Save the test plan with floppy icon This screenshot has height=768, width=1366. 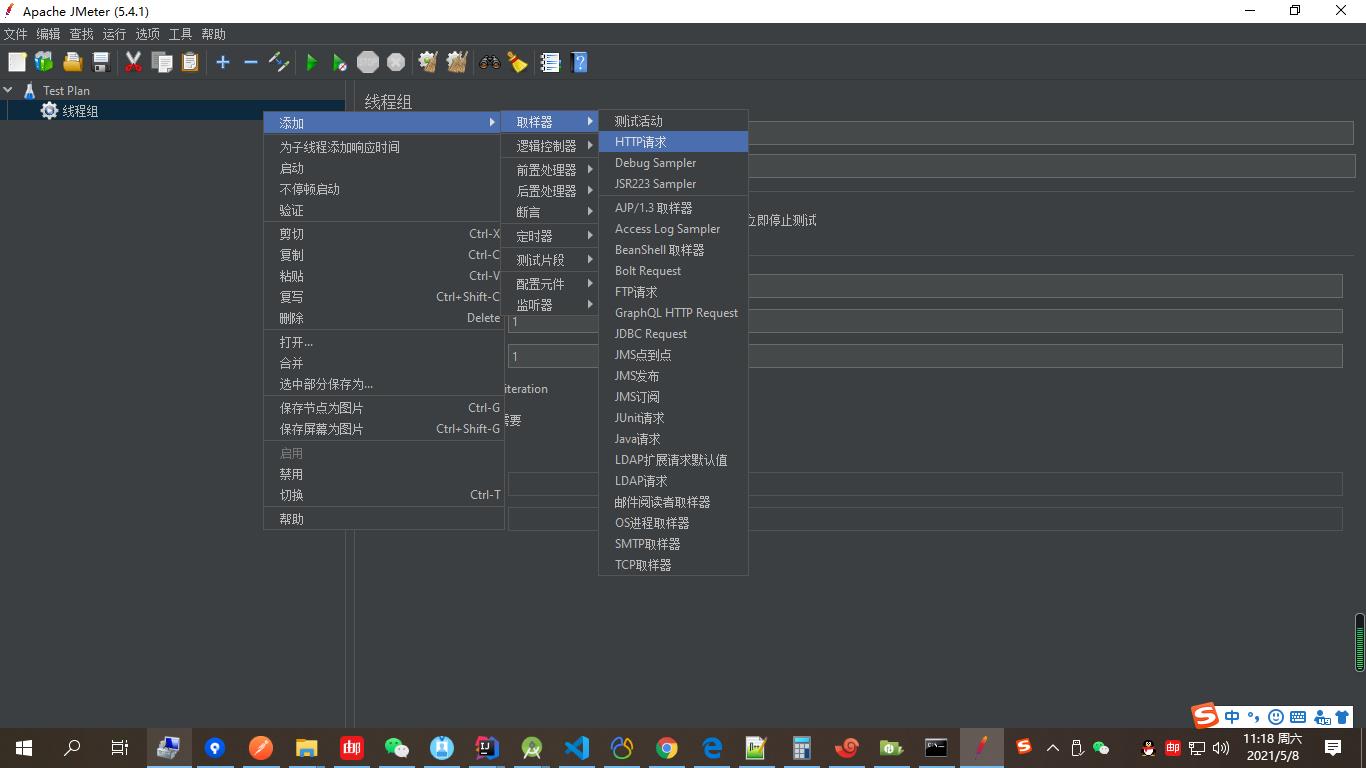click(100, 62)
